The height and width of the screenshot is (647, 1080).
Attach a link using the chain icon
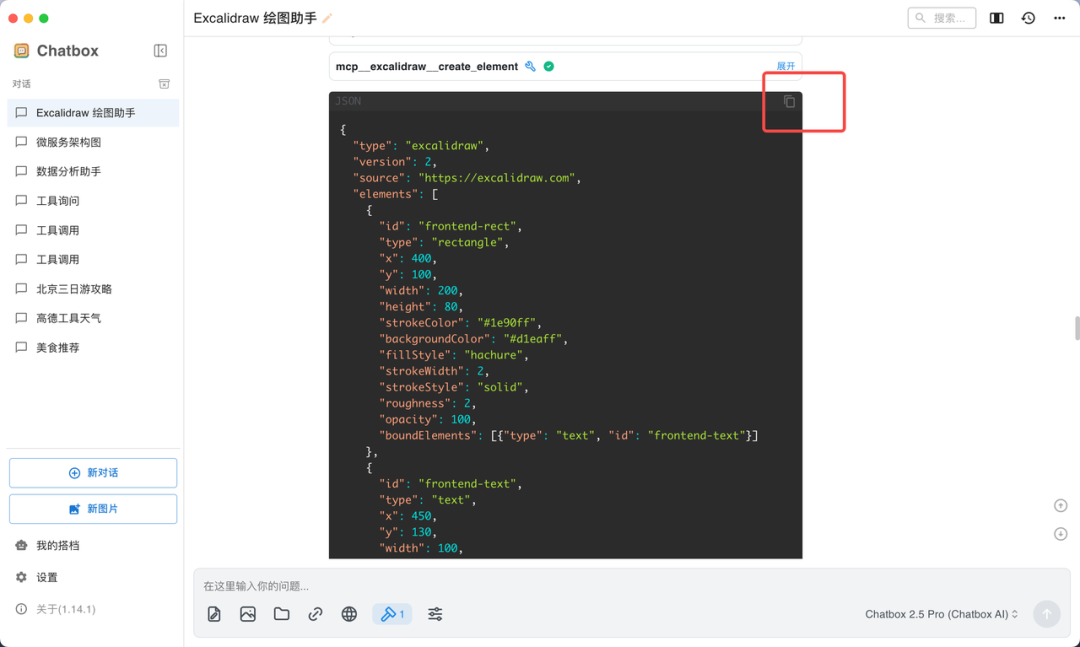315,614
